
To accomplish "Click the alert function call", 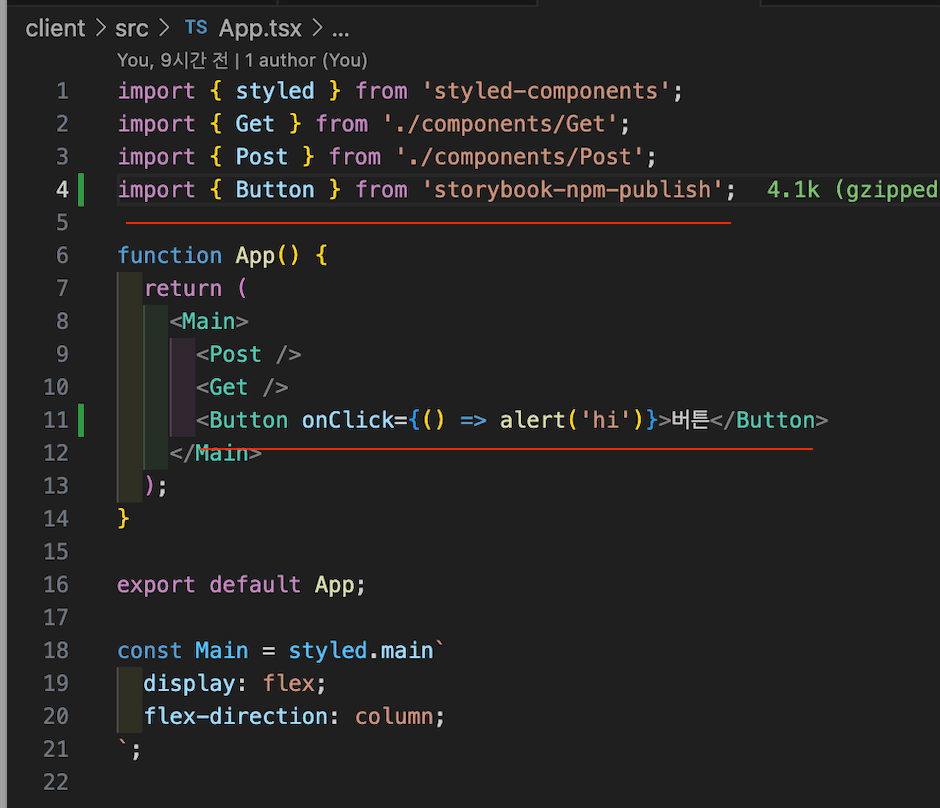I will (533, 420).
